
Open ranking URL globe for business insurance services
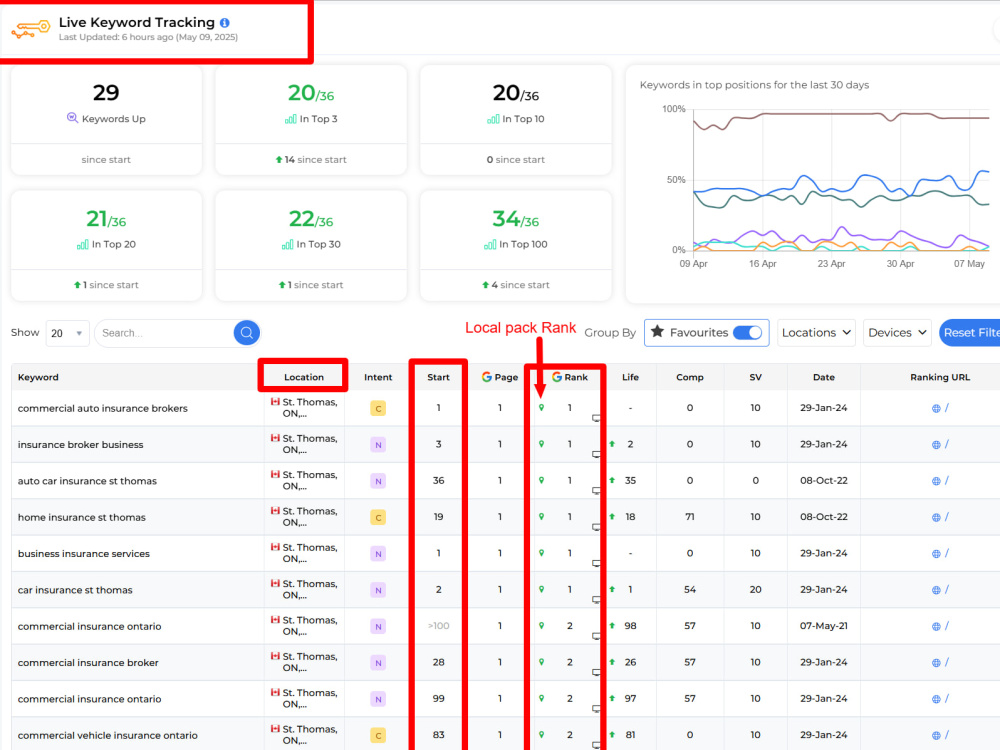(936, 554)
